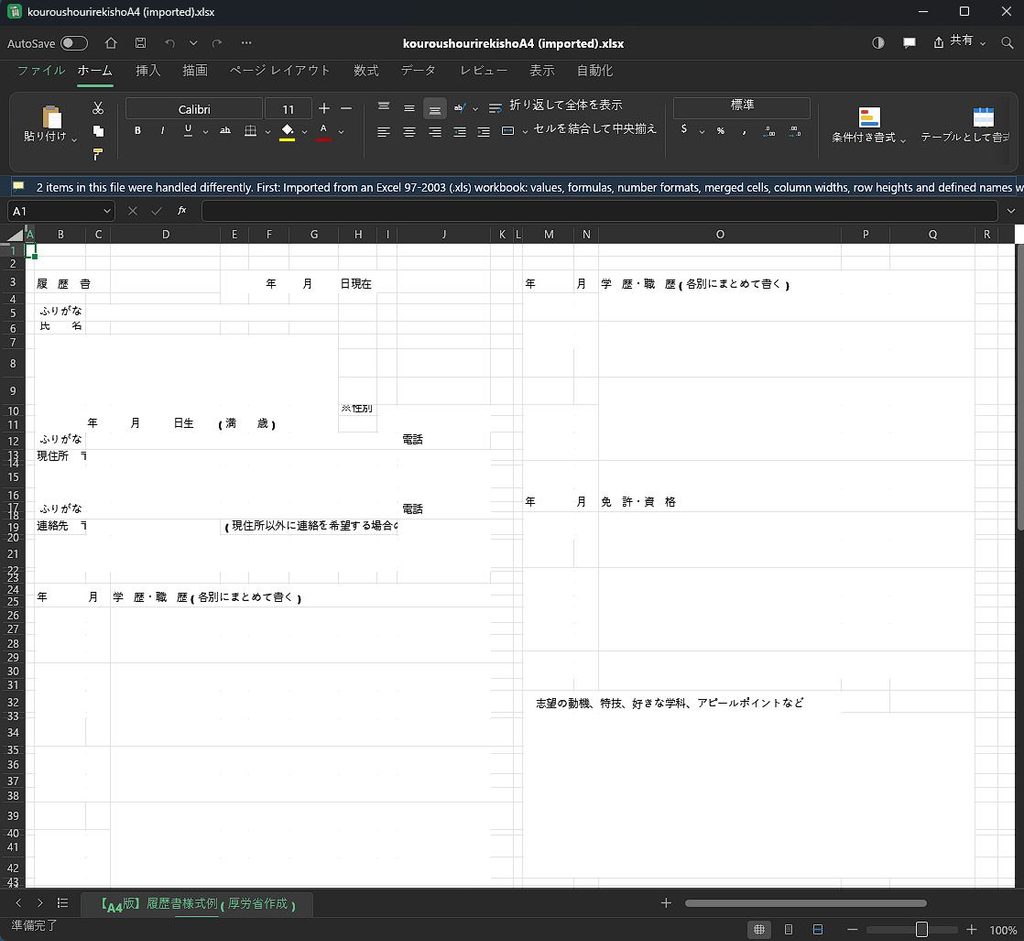Click the Borders grid icon
The width and height of the screenshot is (1024, 941).
coord(250,131)
